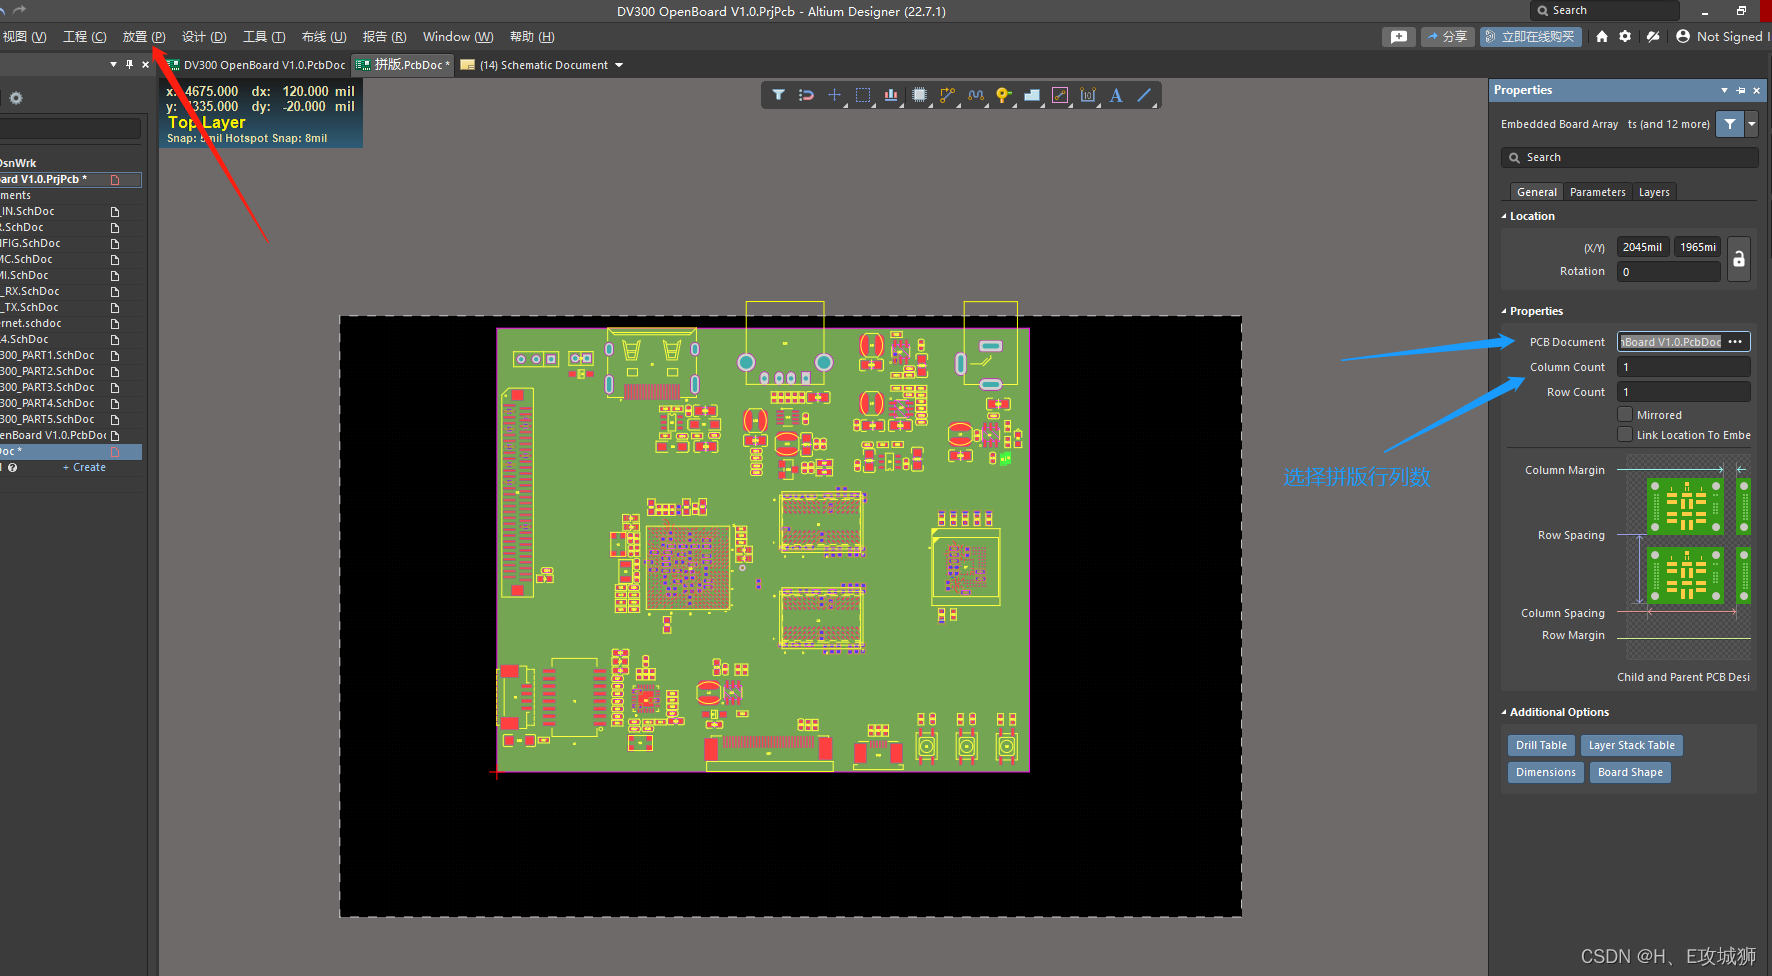This screenshot has height=976, width=1772.
Task: Open the 放置 (P) menu
Action: [x=144, y=36]
